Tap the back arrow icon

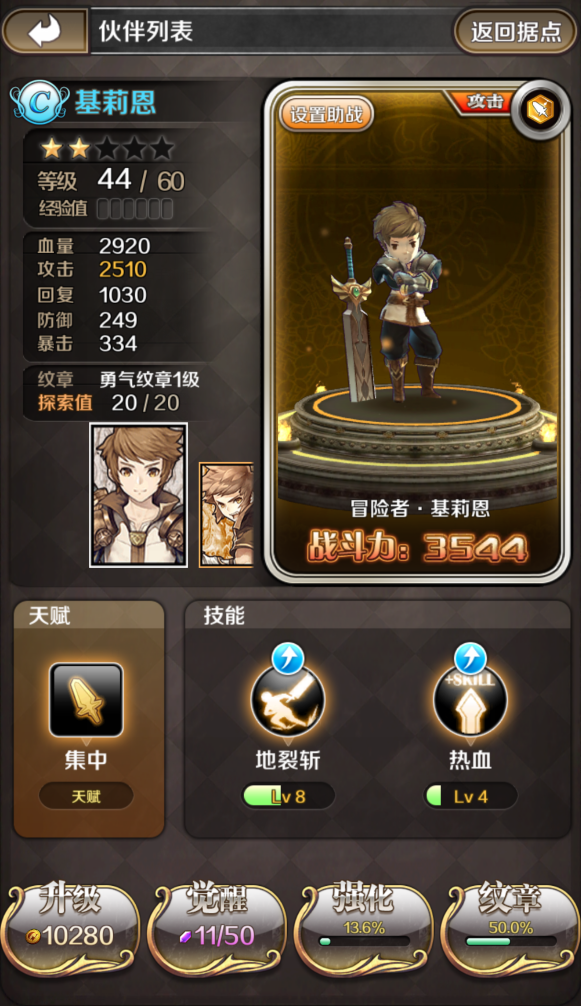(45, 30)
